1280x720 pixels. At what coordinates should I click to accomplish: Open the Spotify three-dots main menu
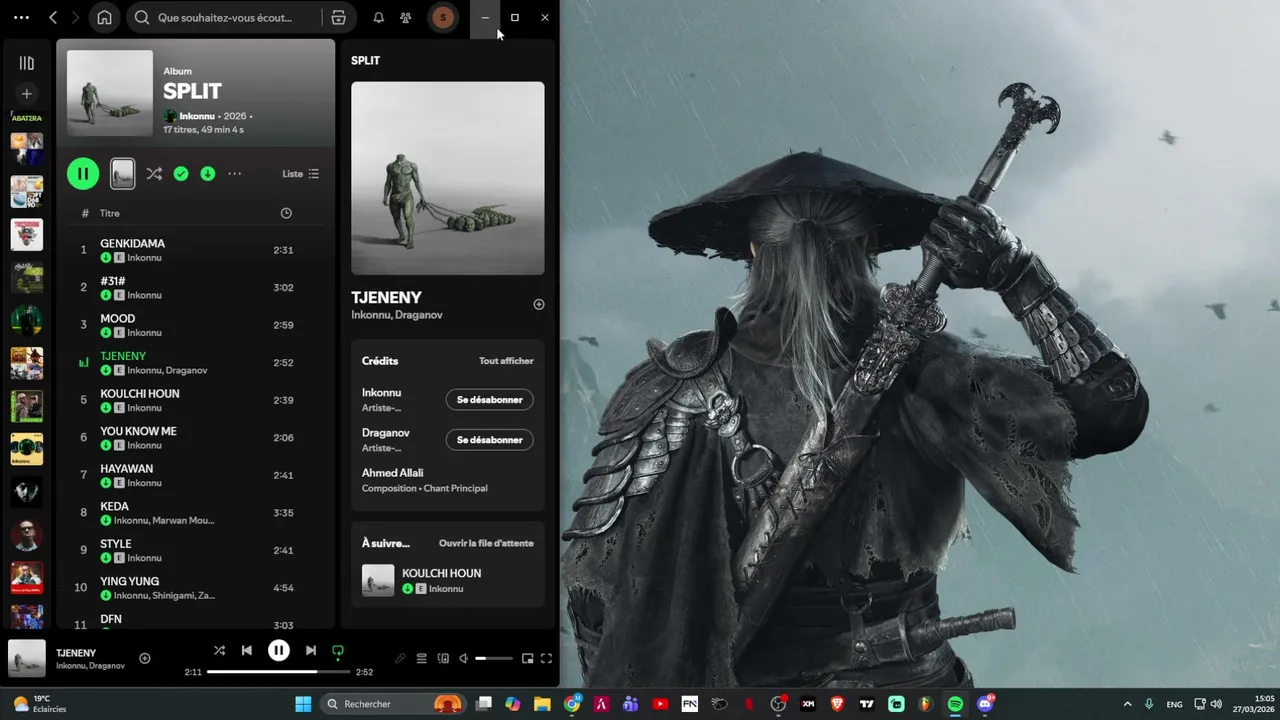(x=21, y=17)
